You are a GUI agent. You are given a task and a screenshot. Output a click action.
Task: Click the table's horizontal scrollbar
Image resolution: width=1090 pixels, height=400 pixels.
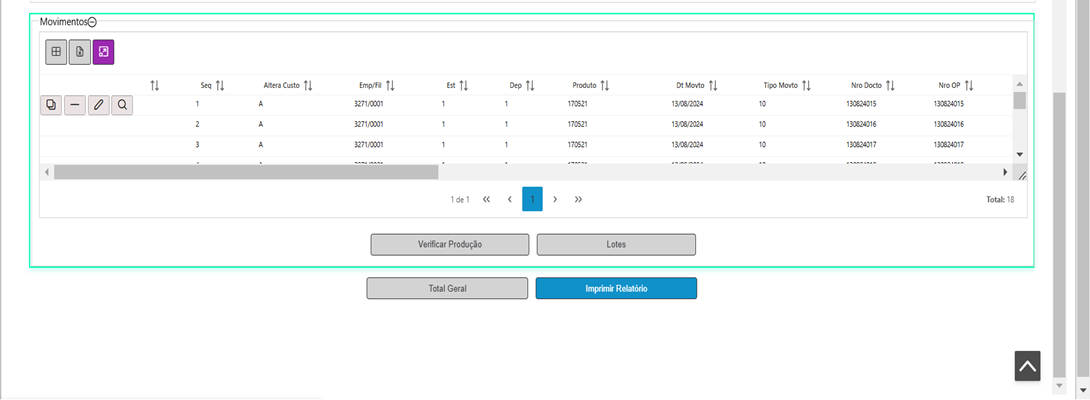(x=246, y=172)
